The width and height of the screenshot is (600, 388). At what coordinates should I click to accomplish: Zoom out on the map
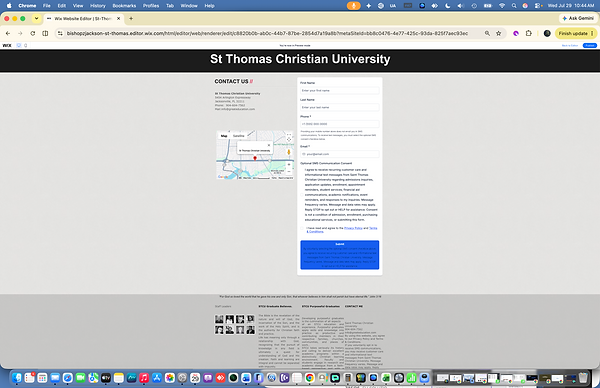(x=289, y=171)
